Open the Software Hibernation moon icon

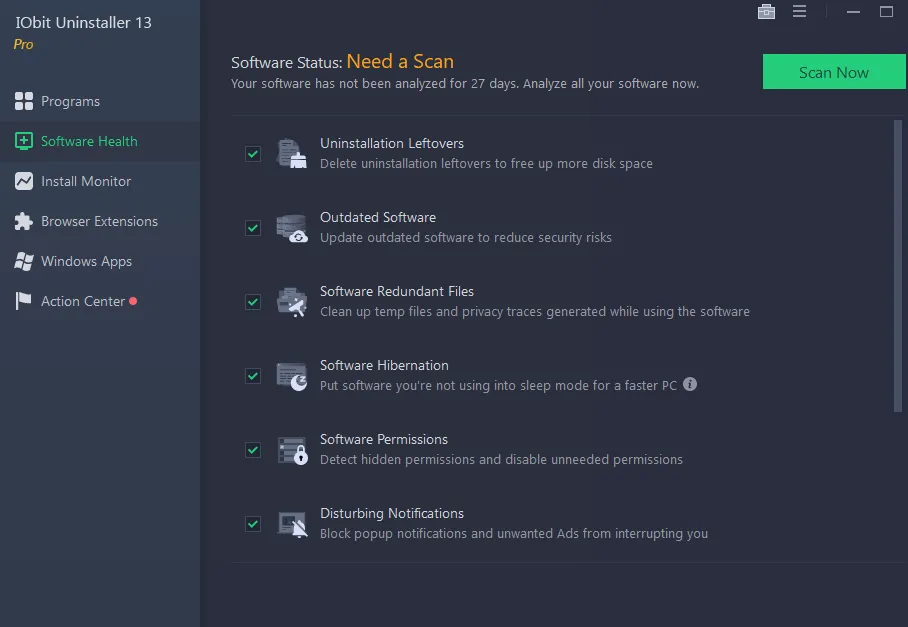(x=291, y=375)
